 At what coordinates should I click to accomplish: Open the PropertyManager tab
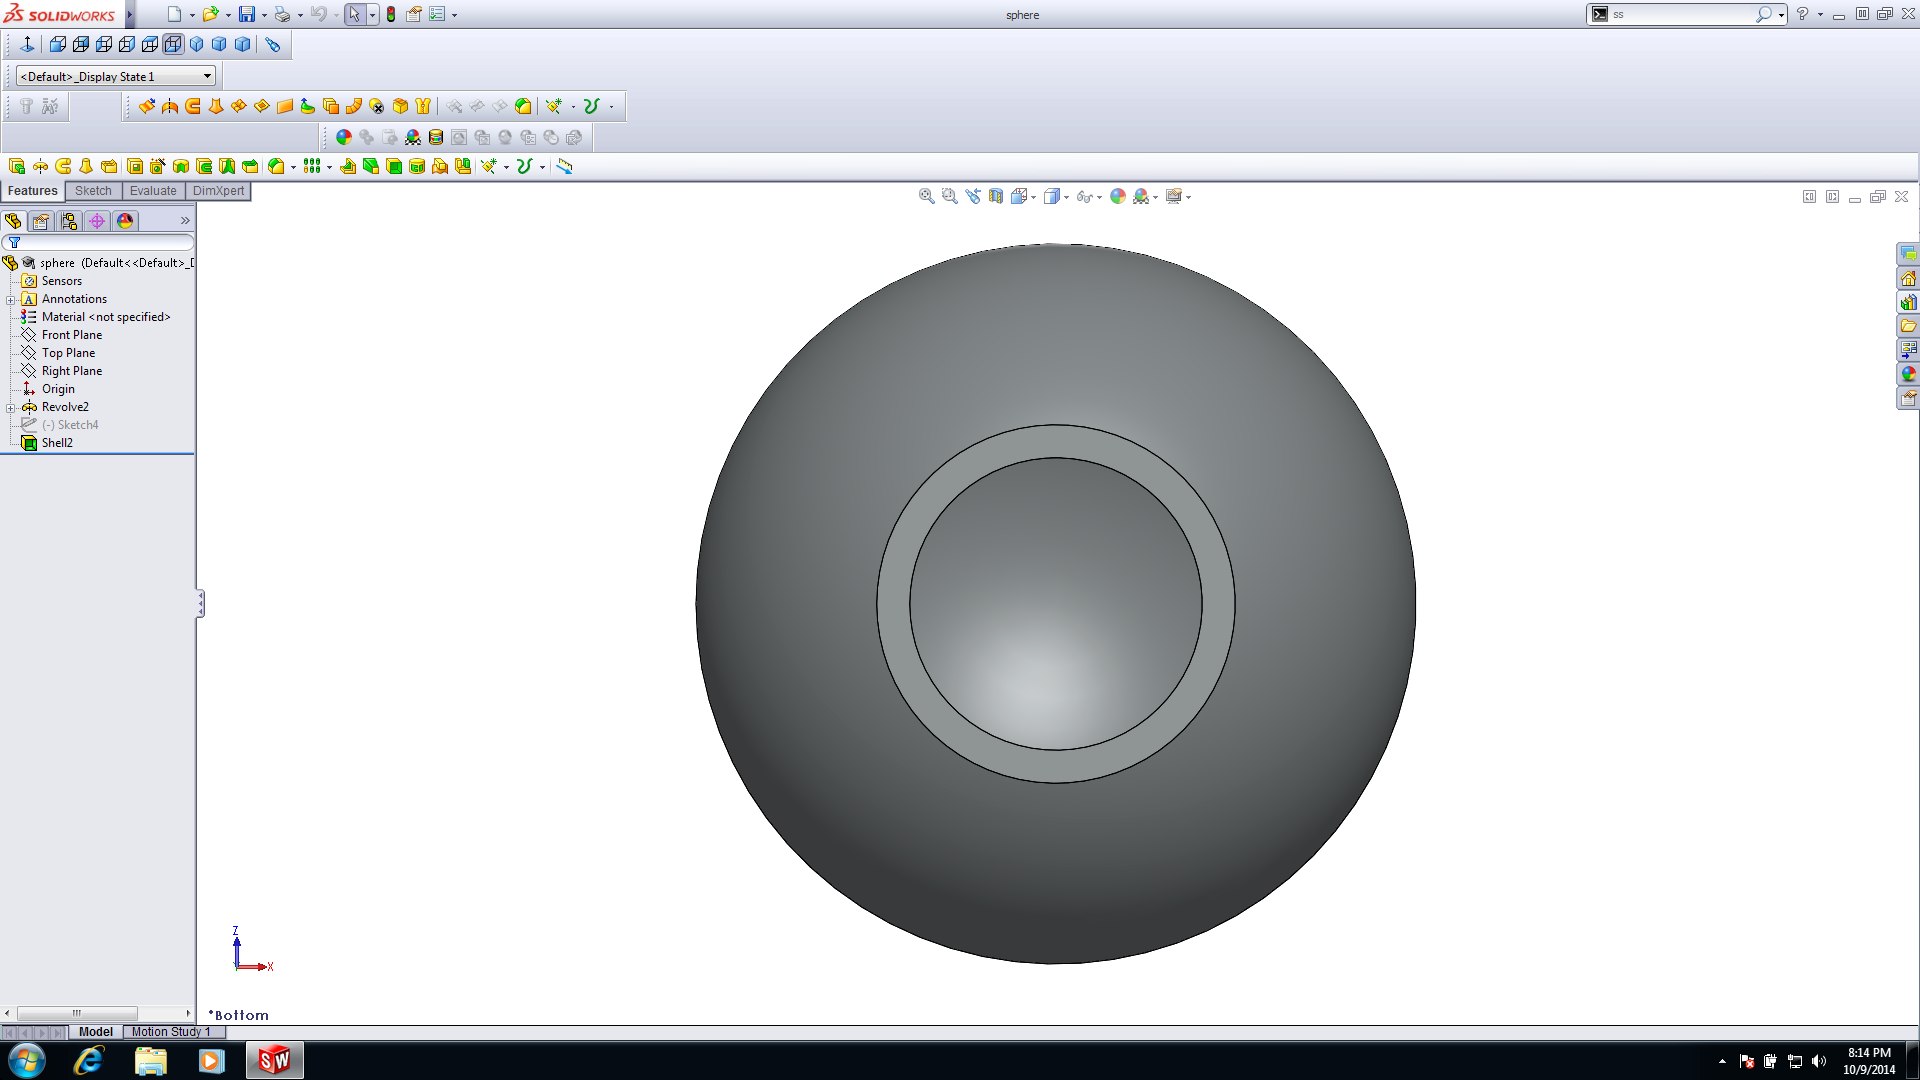tap(41, 221)
